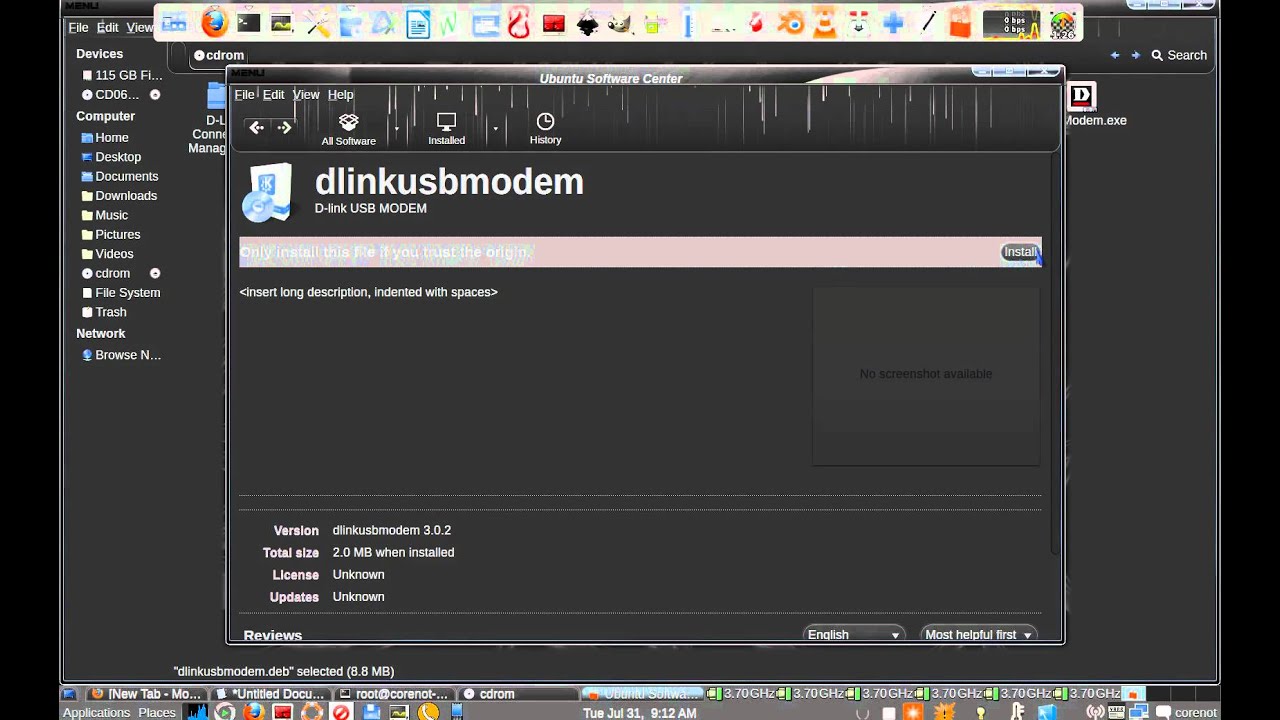Expand the Installed dropdown arrow

coord(494,129)
